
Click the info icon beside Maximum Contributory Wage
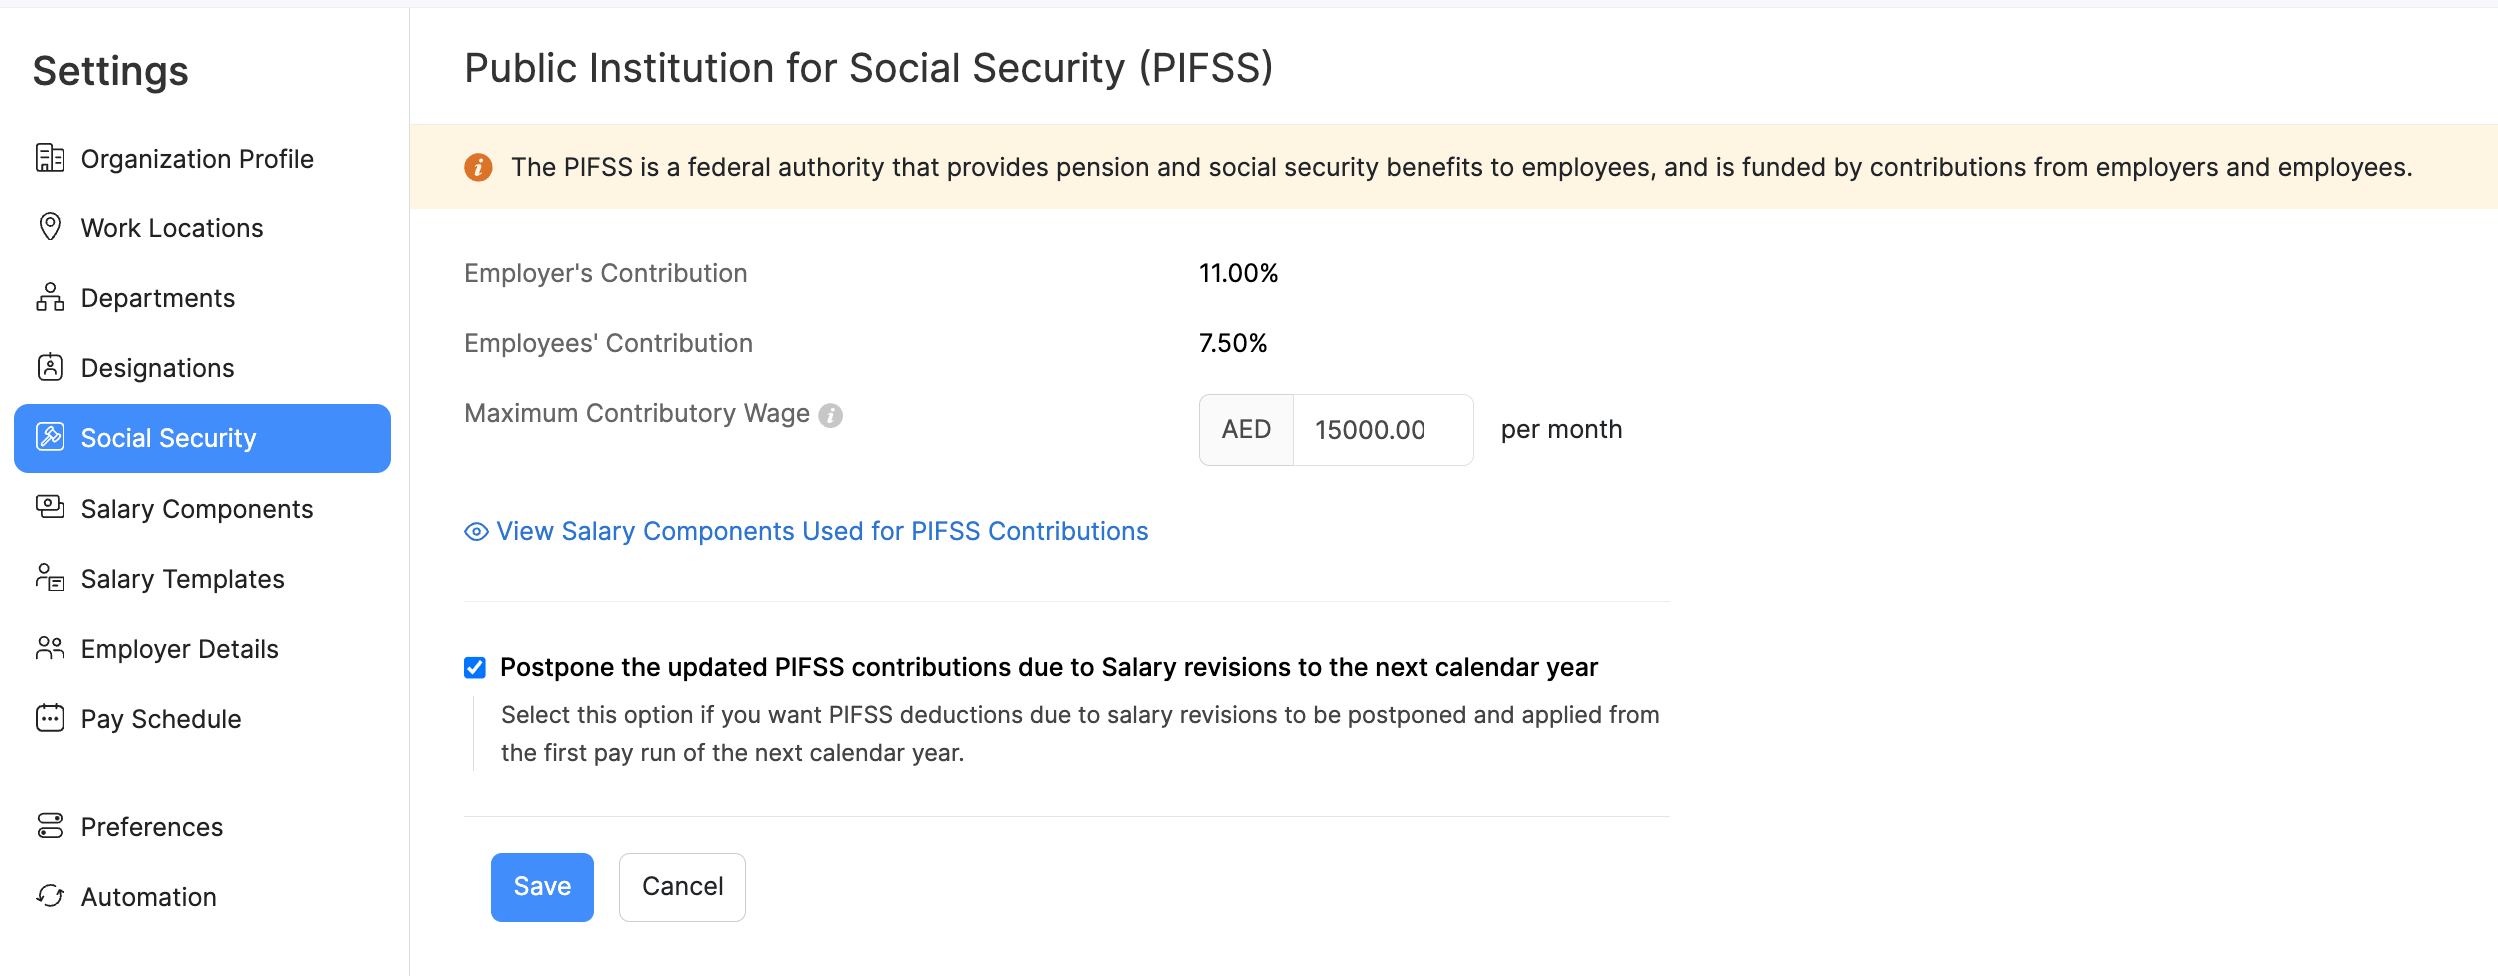click(831, 417)
